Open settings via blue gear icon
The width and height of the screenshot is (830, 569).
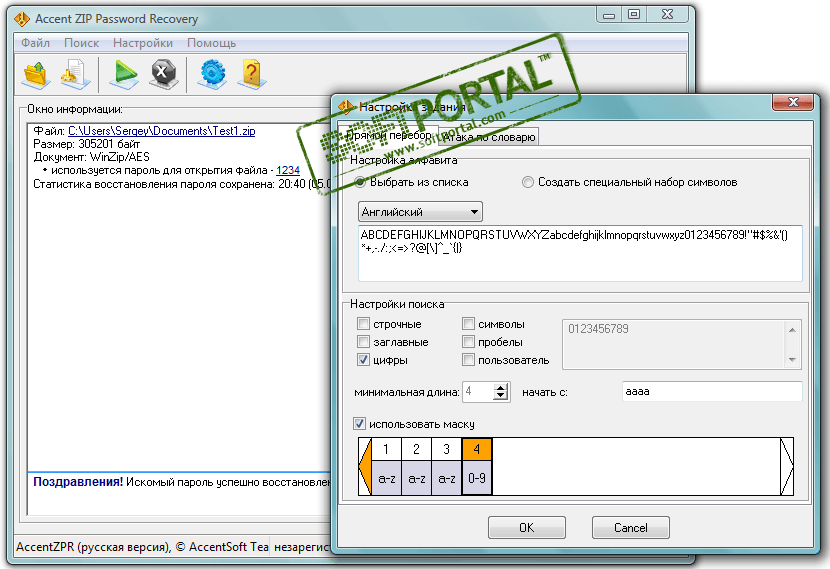point(212,74)
